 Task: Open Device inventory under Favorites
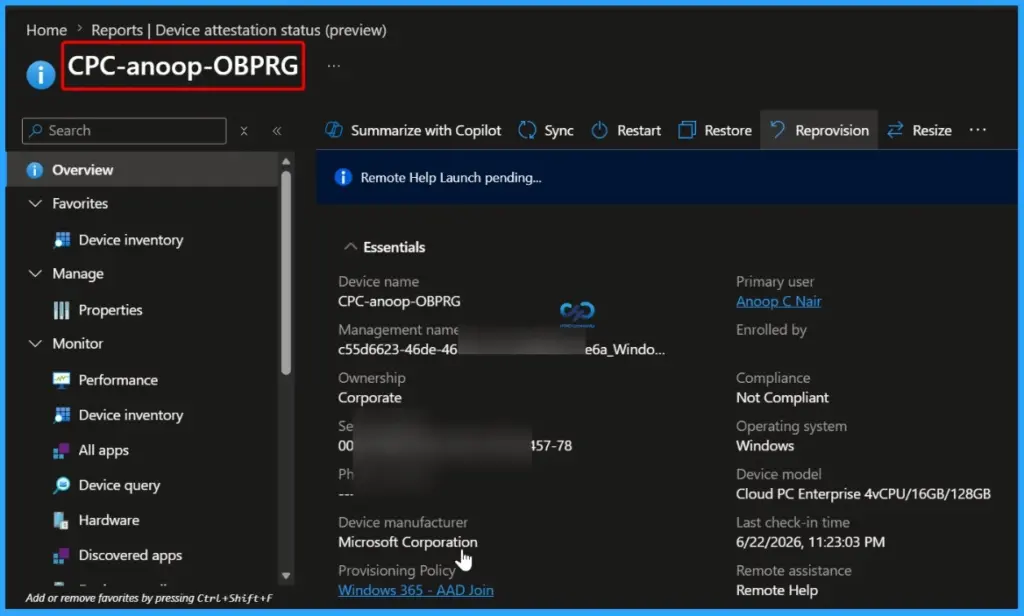131,240
